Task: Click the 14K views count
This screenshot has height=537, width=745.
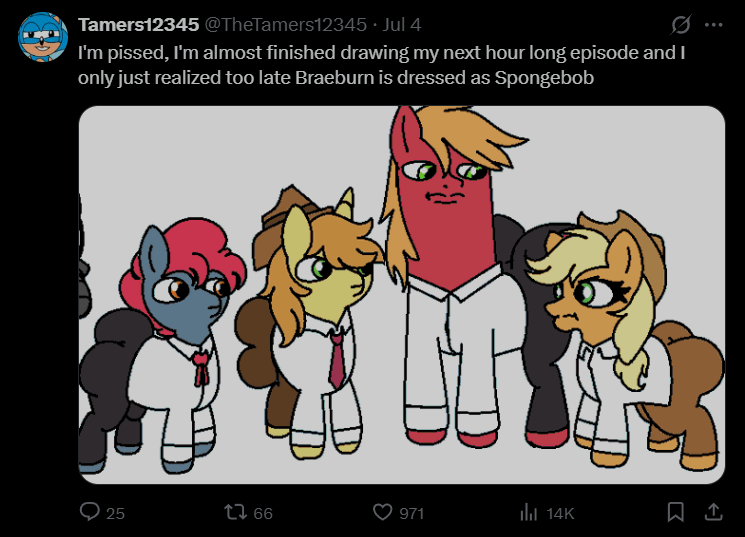Action: (561, 513)
